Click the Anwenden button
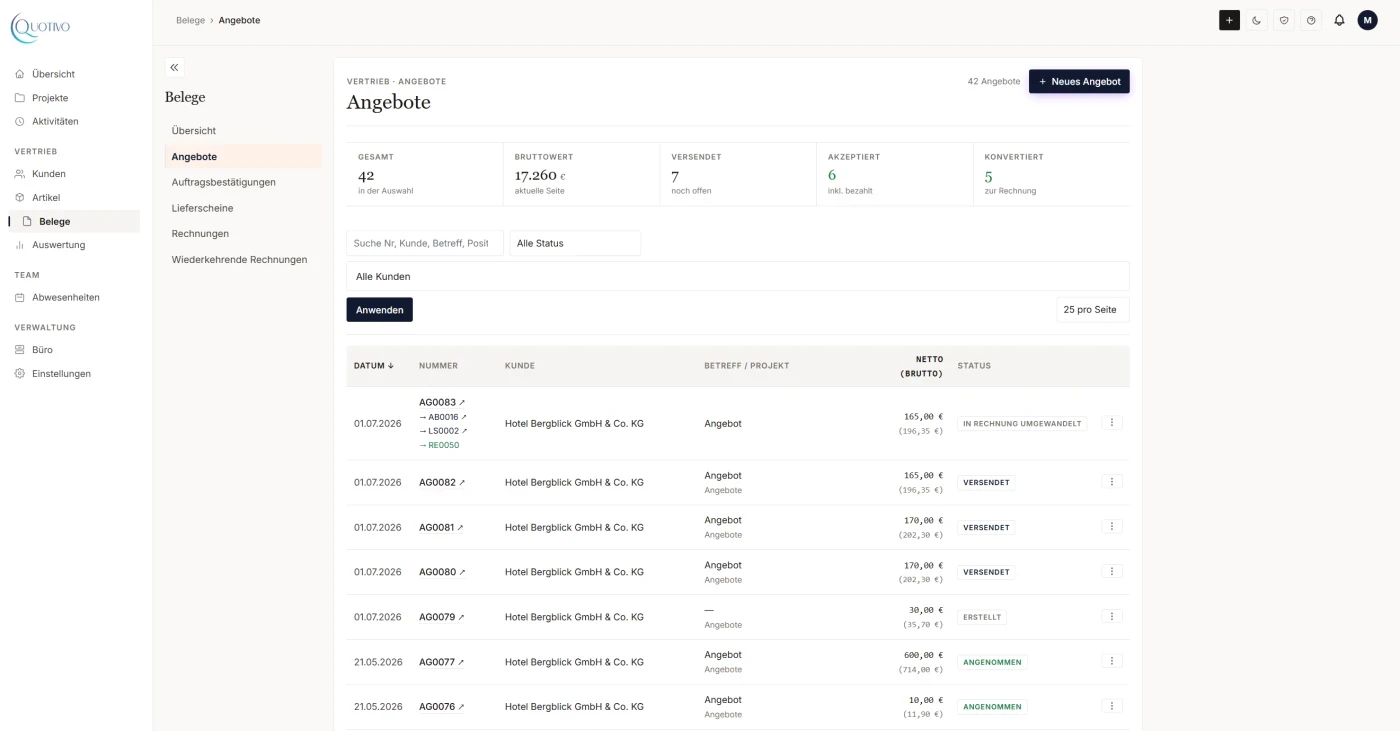 [x=380, y=310]
